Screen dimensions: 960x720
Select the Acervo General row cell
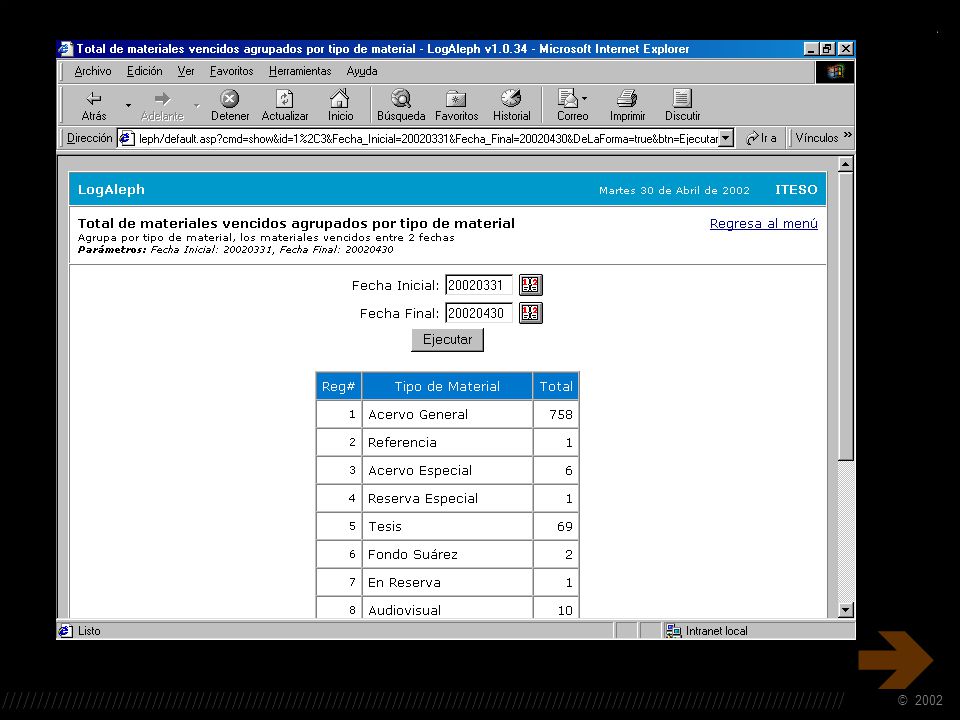[447, 414]
